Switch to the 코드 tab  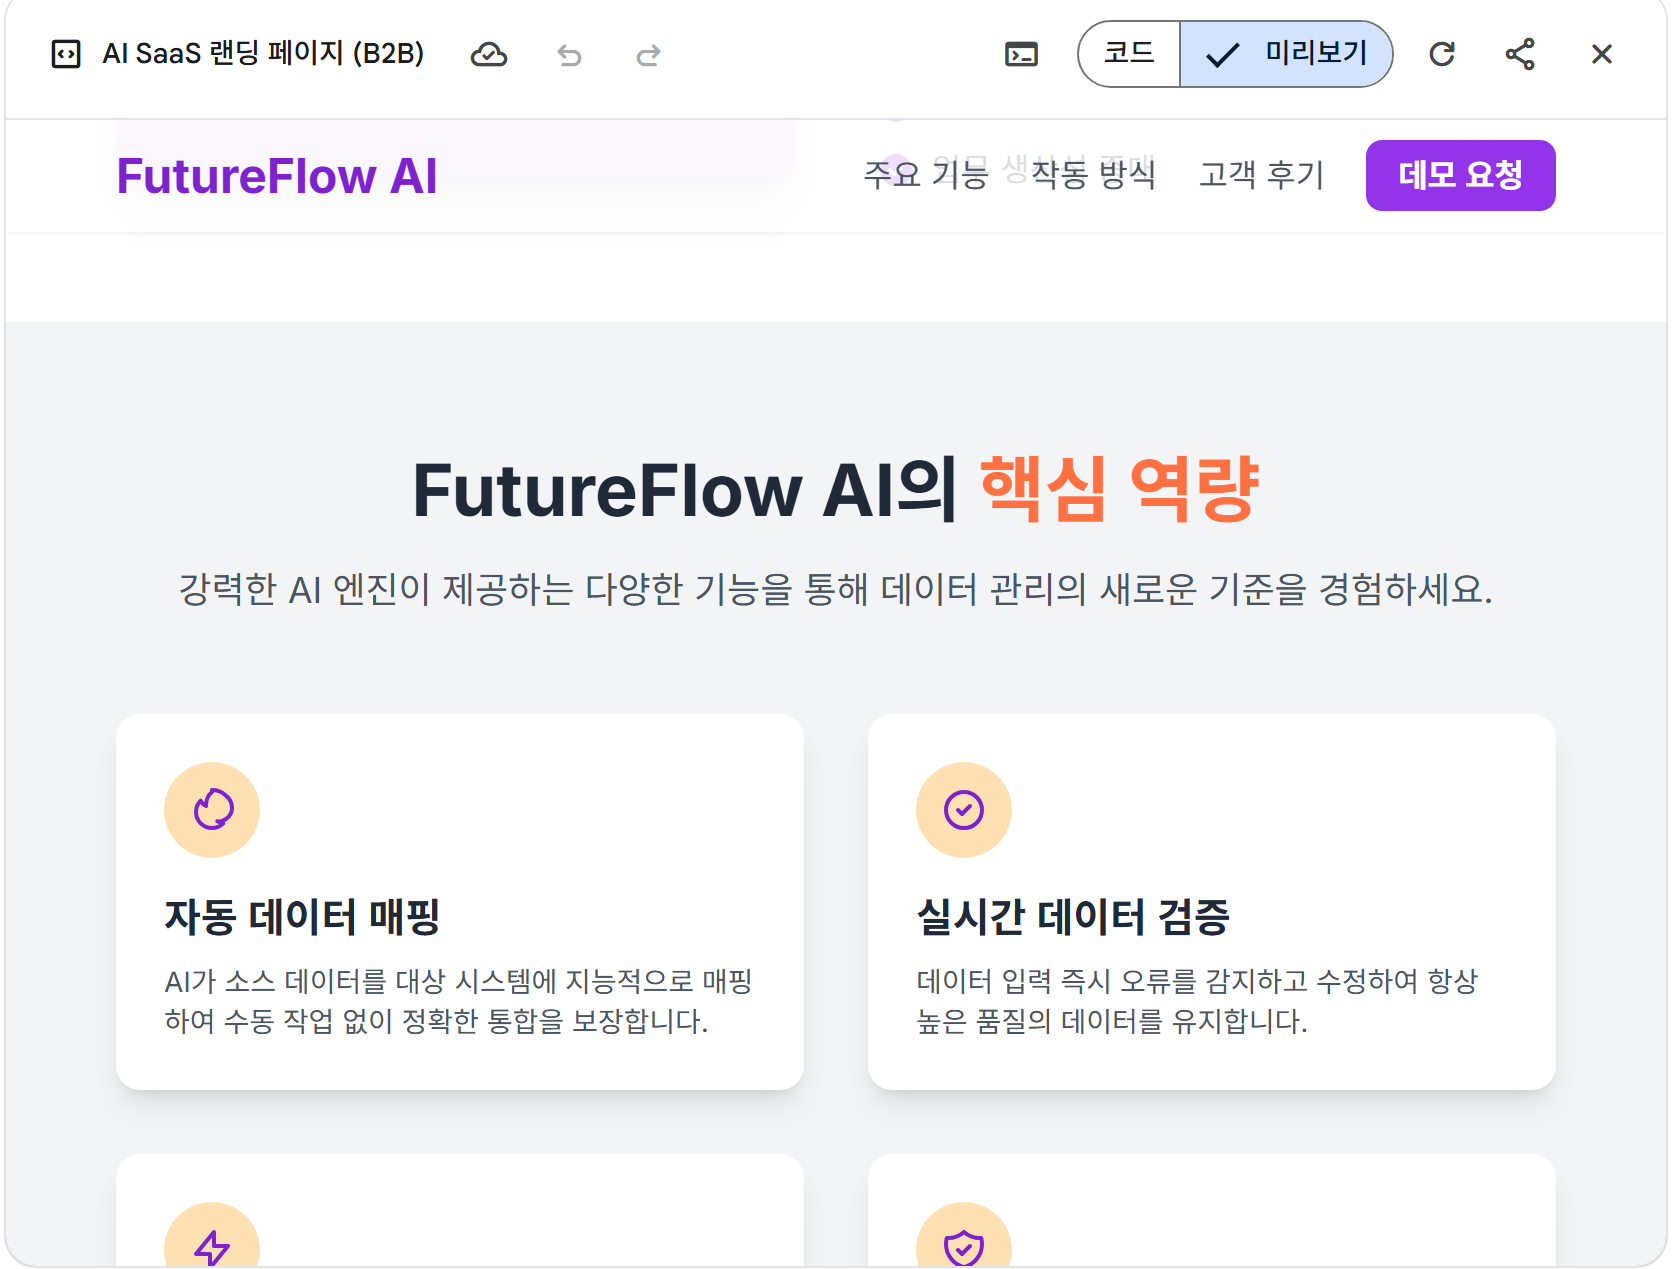[1129, 53]
